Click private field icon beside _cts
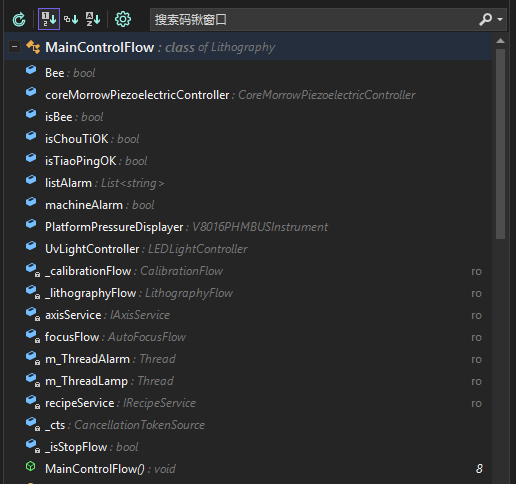The width and height of the screenshot is (516, 484). (x=33, y=423)
